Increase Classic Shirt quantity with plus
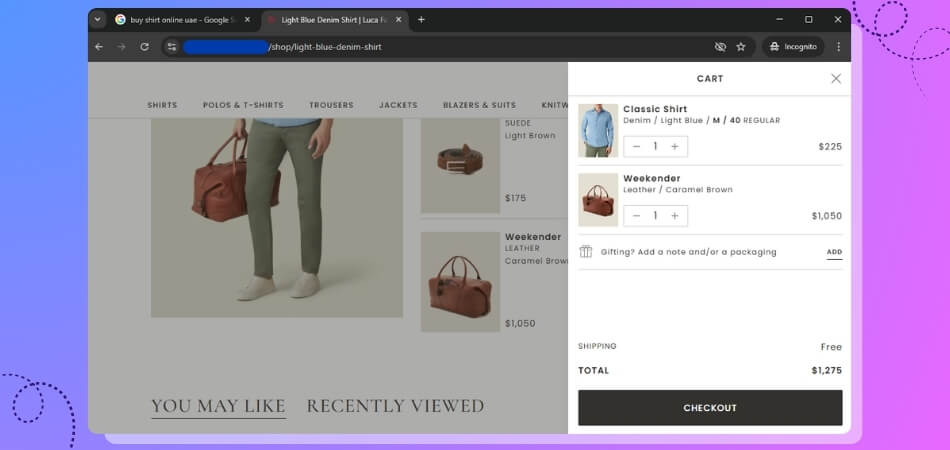 tap(674, 147)
